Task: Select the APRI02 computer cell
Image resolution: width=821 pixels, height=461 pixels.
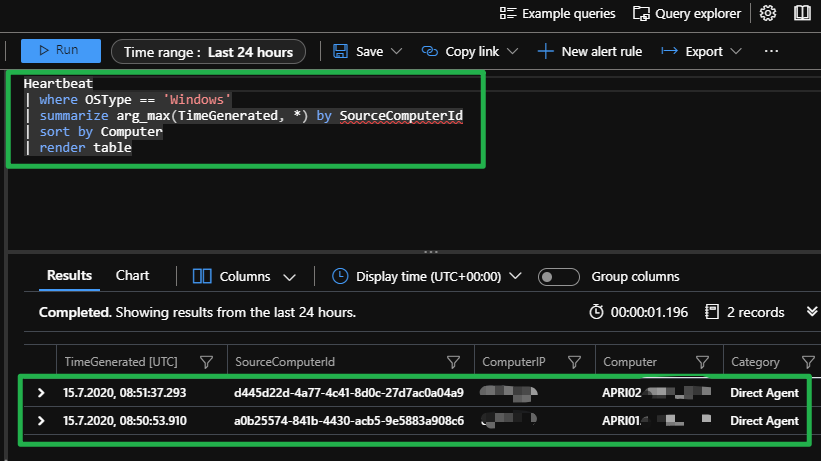Action: coord(657,392)
